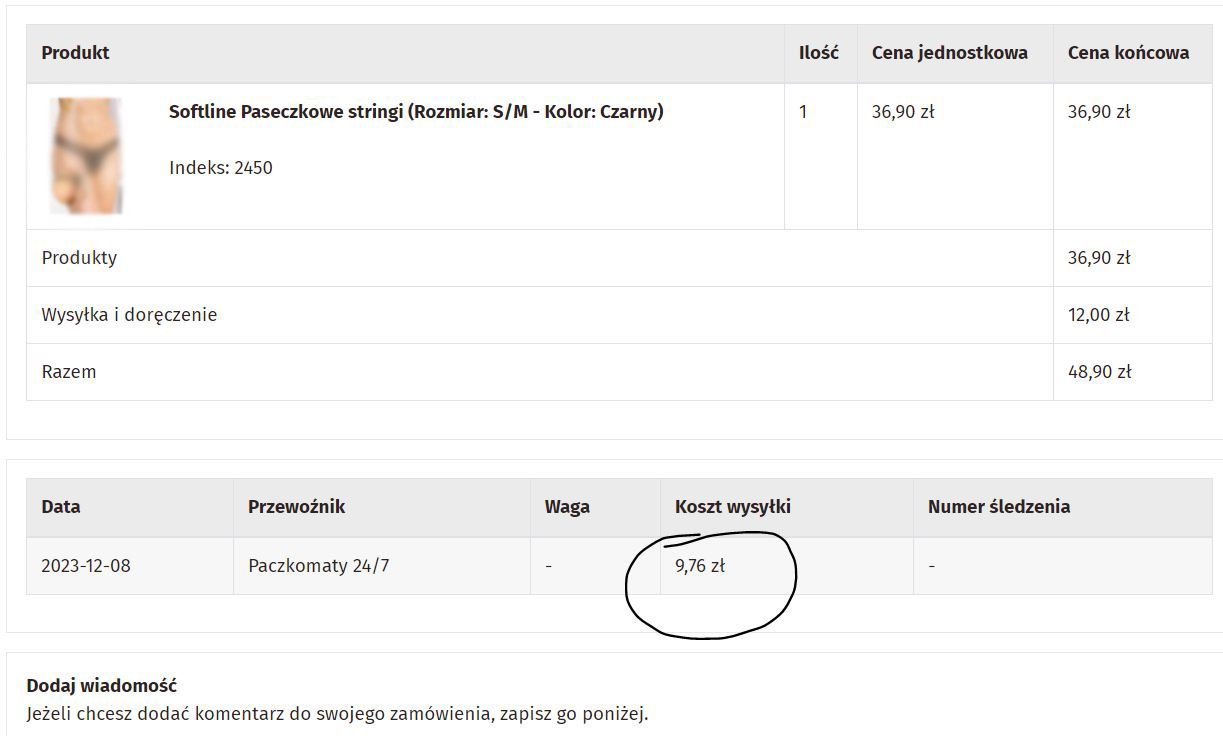Click the 12,00 zł shipping amount

[x=1099, y=314]
